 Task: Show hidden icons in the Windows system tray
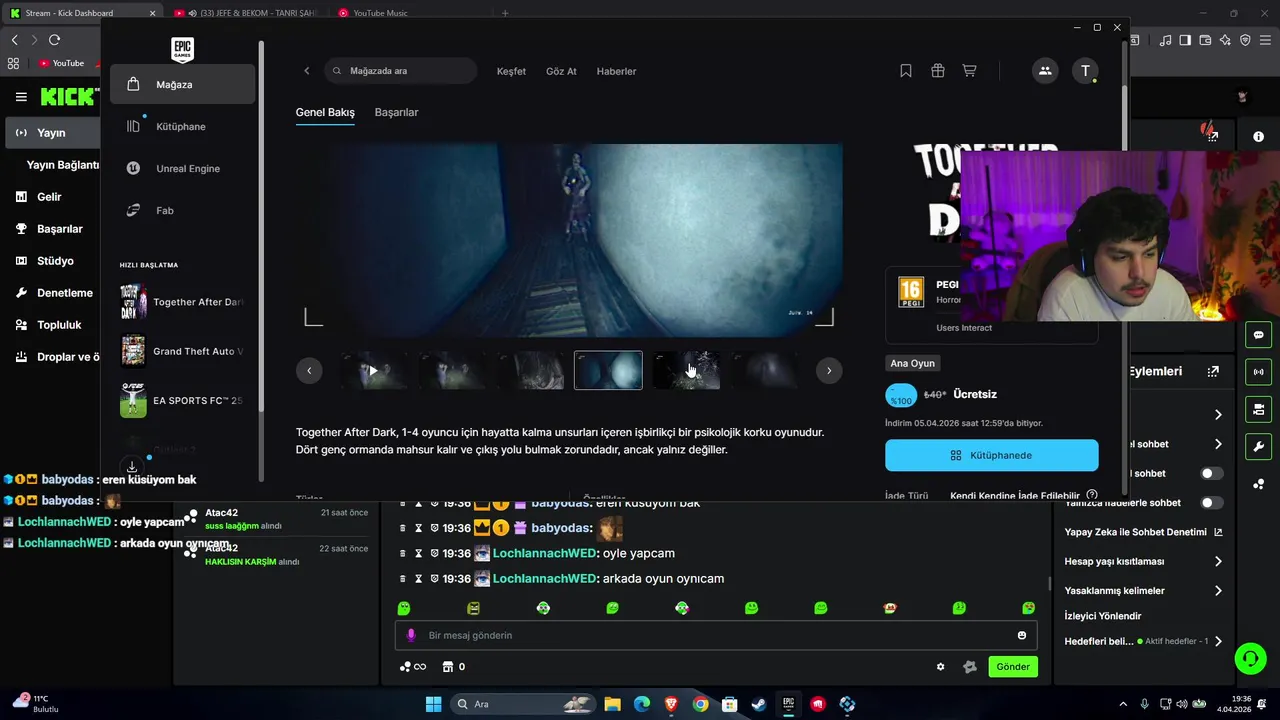click(x=1123, y=704)
